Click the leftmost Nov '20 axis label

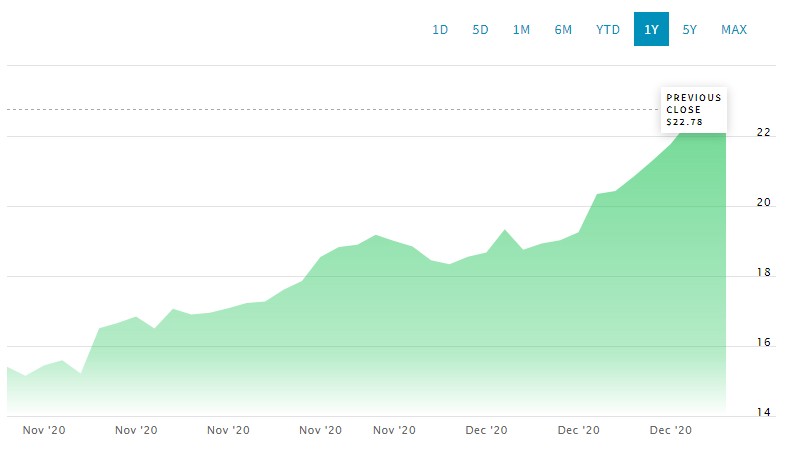[43, 430]
